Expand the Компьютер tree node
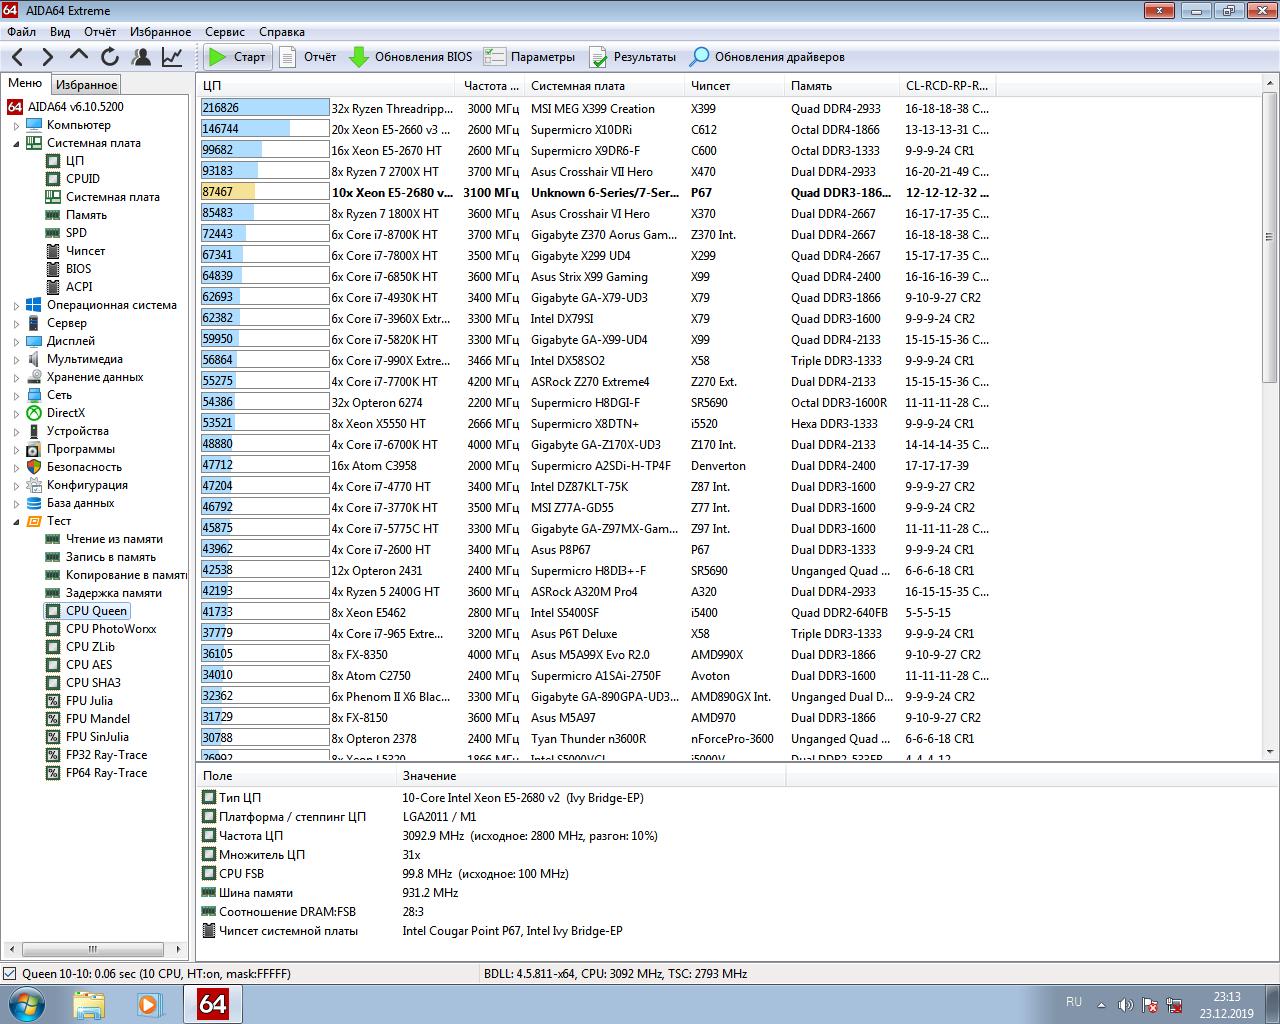Image resolution: width=1280 pixels, height=1024 pixels. [x=16, y=125]
